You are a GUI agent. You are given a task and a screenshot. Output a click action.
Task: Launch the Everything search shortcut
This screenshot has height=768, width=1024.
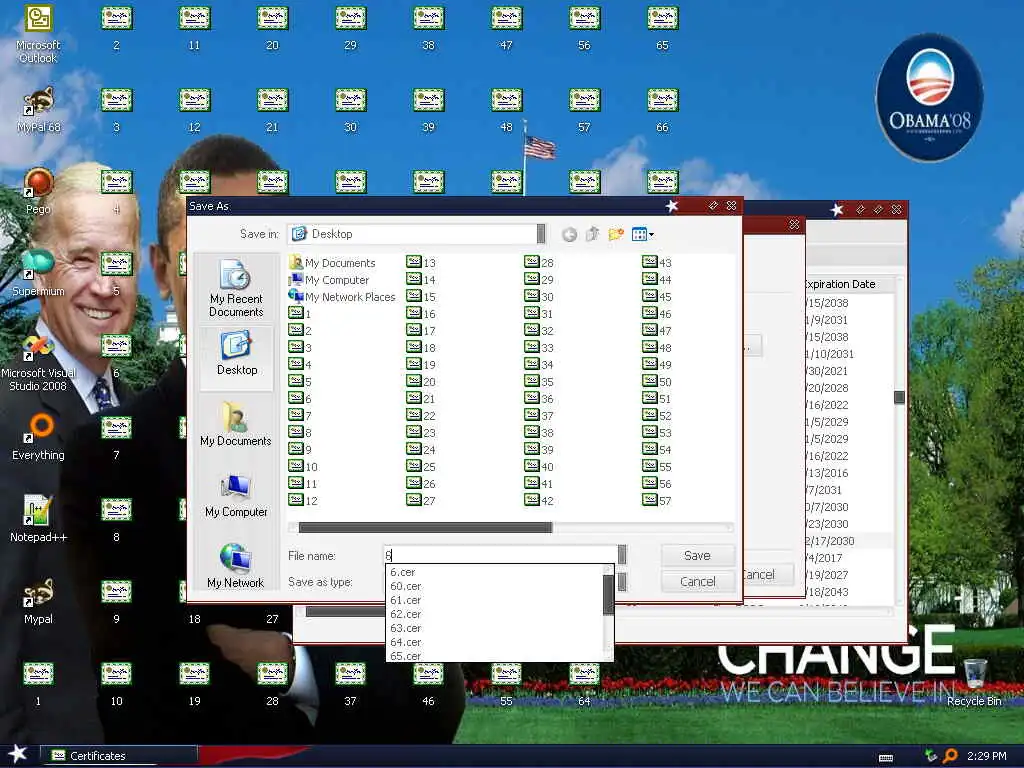pyautogui.click(x=38, y=438)
